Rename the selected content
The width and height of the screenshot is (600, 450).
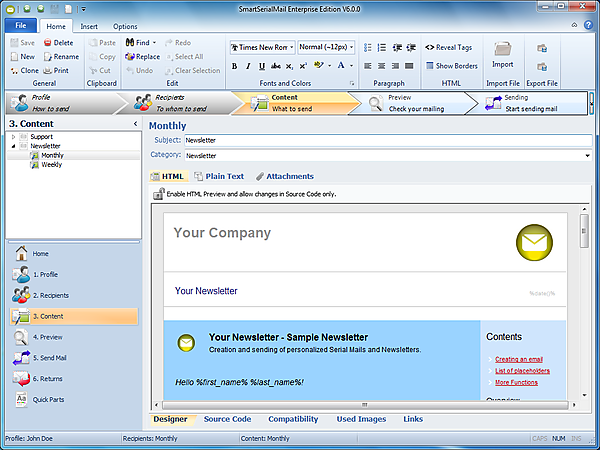tap(61, 57)
